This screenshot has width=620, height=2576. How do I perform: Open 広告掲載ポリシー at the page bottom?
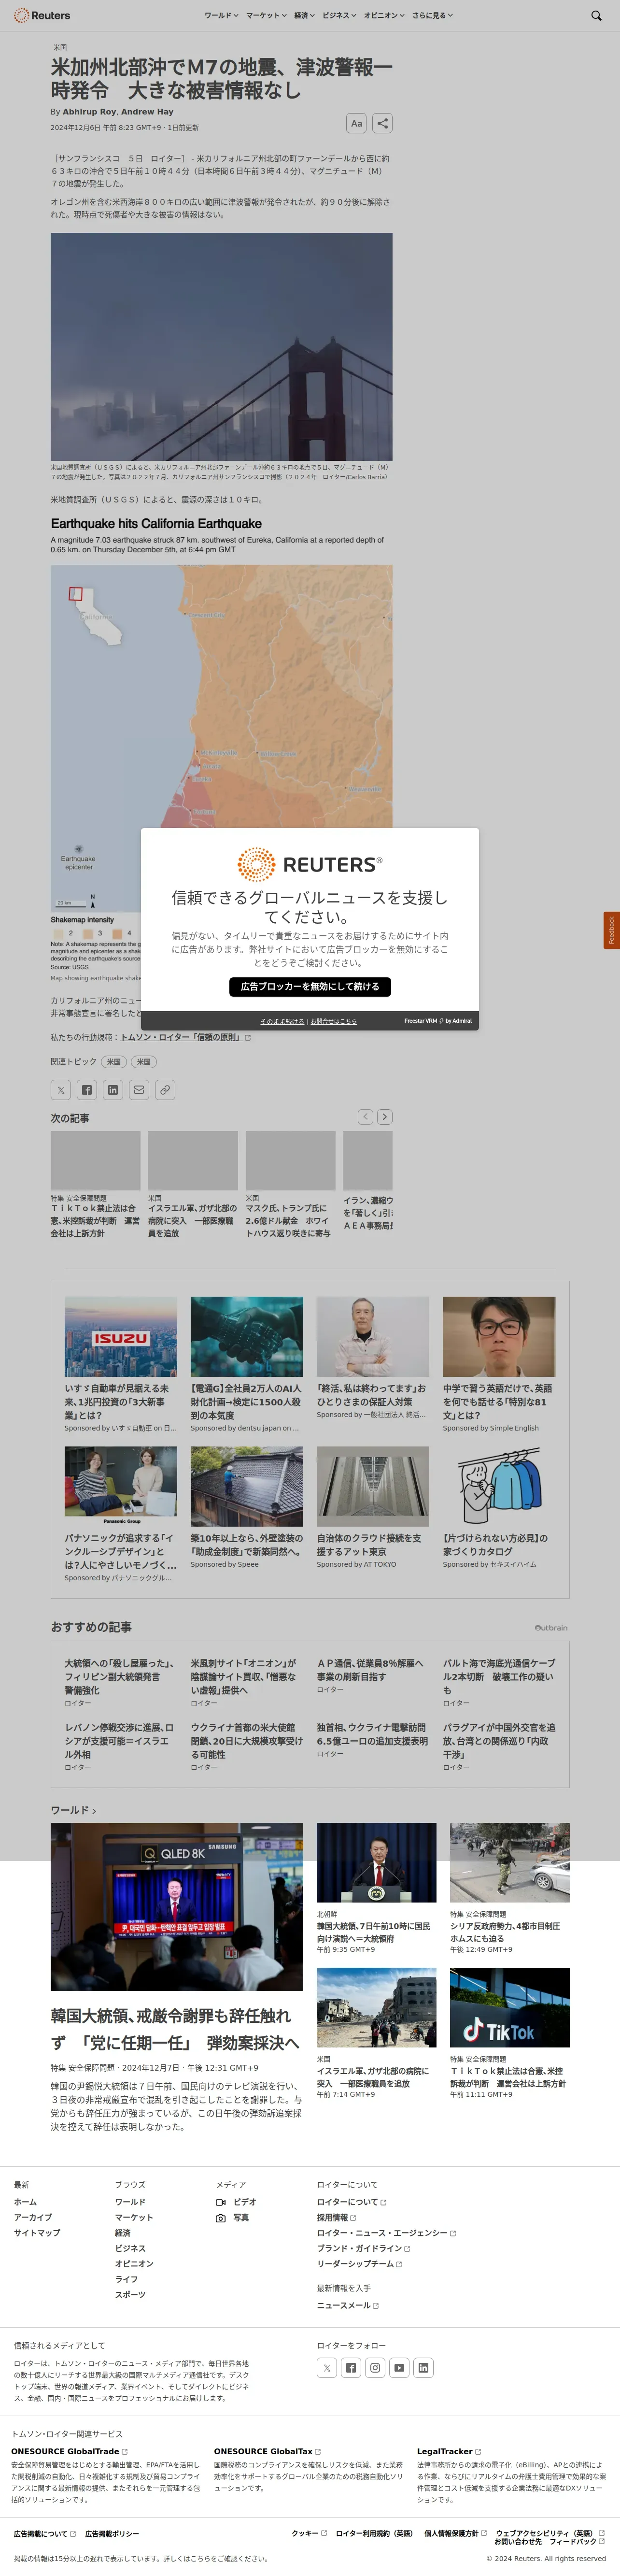tap(112, 2533)
